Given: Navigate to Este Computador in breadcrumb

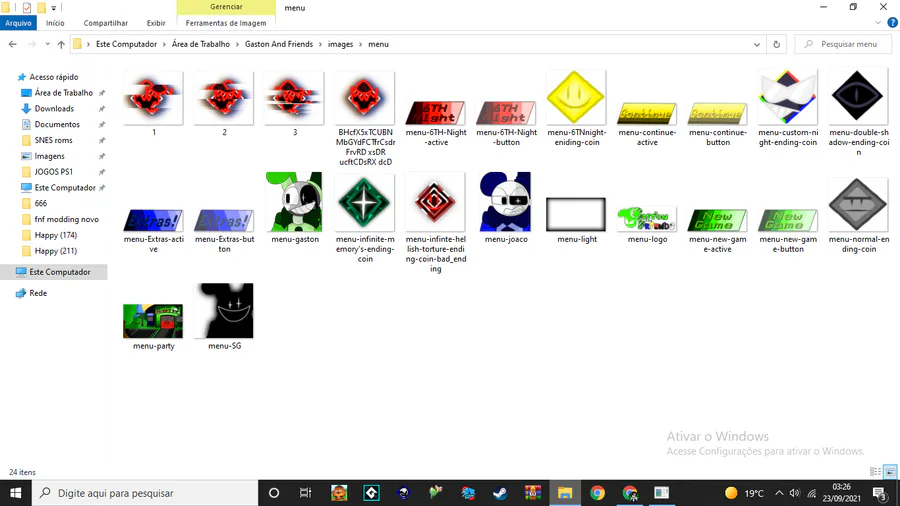Looking at the screenshot, I should click(x=126, y=44).
